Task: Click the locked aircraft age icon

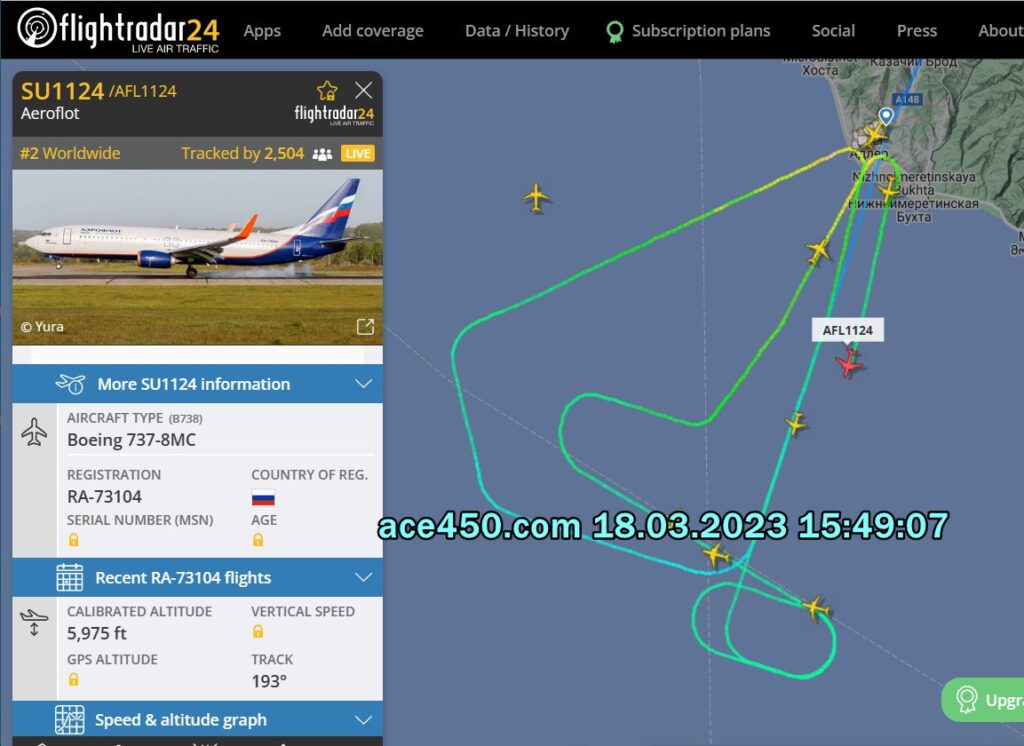Action: [x=258, y=540]
